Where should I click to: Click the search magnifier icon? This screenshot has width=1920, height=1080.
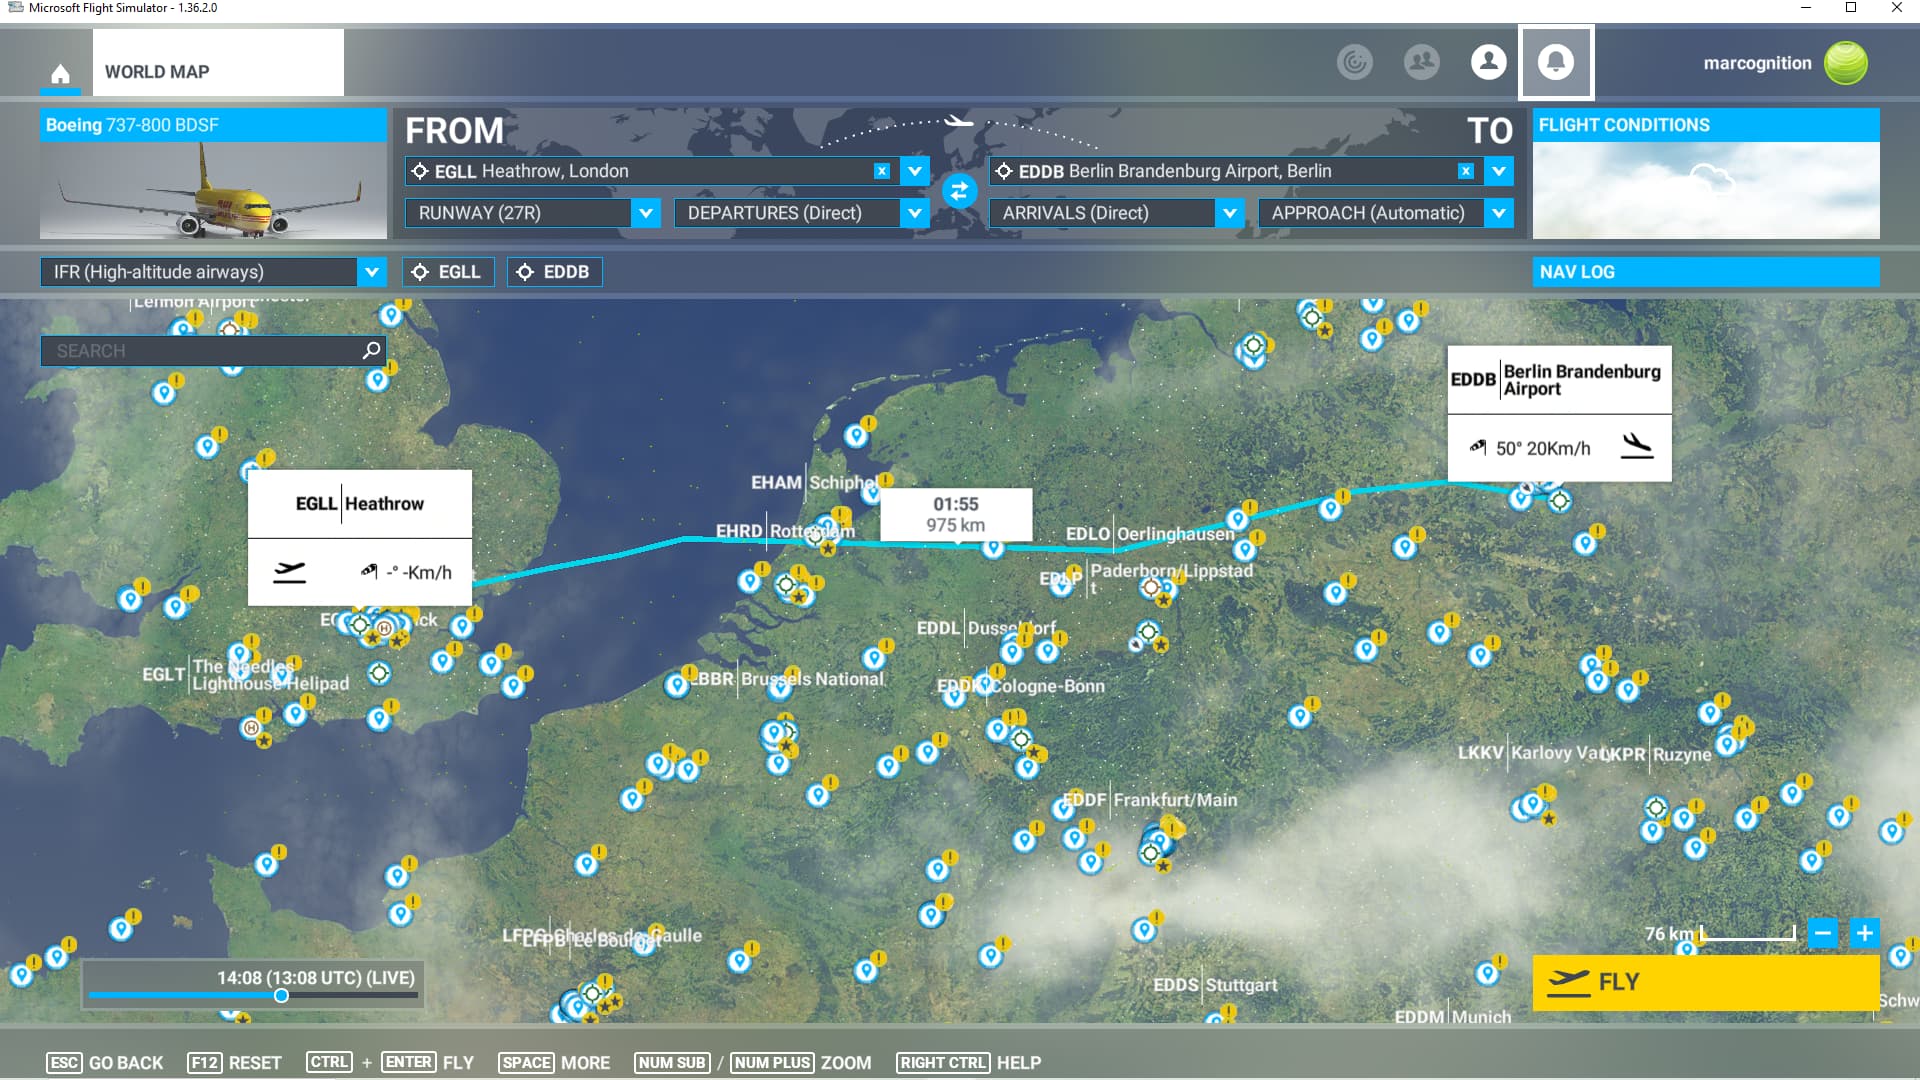pos(371,350)
